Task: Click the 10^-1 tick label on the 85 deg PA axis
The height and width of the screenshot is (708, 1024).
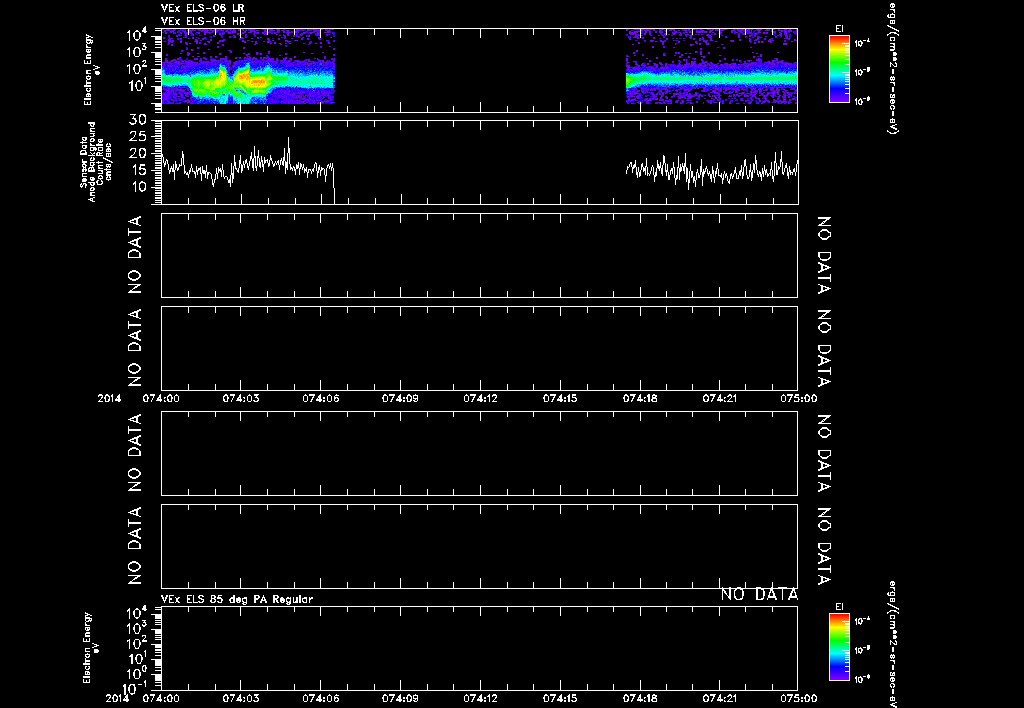Action: [x=136, y=688]
